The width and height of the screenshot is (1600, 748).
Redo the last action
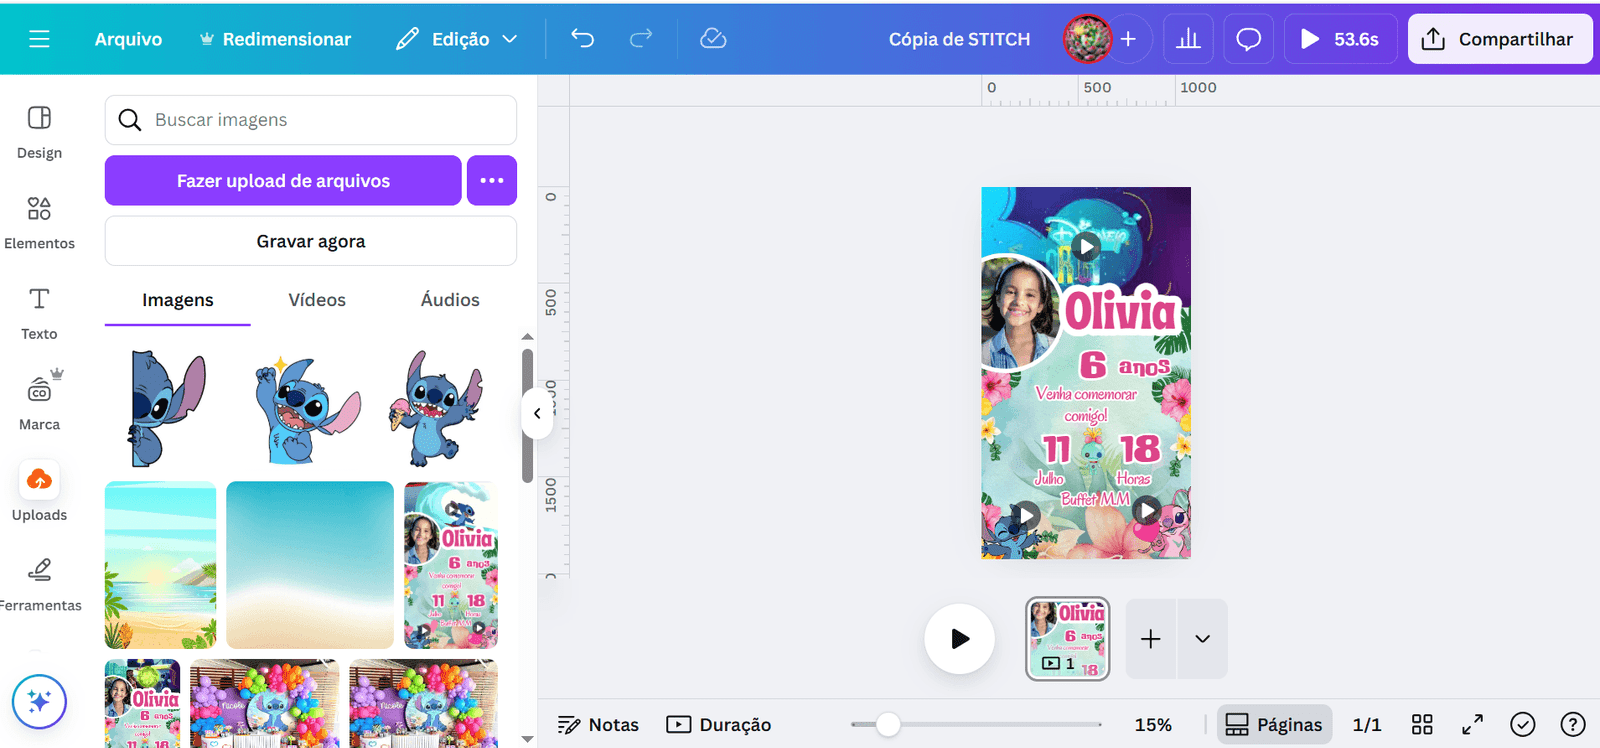pyautogui.click(x=641, y=39)
